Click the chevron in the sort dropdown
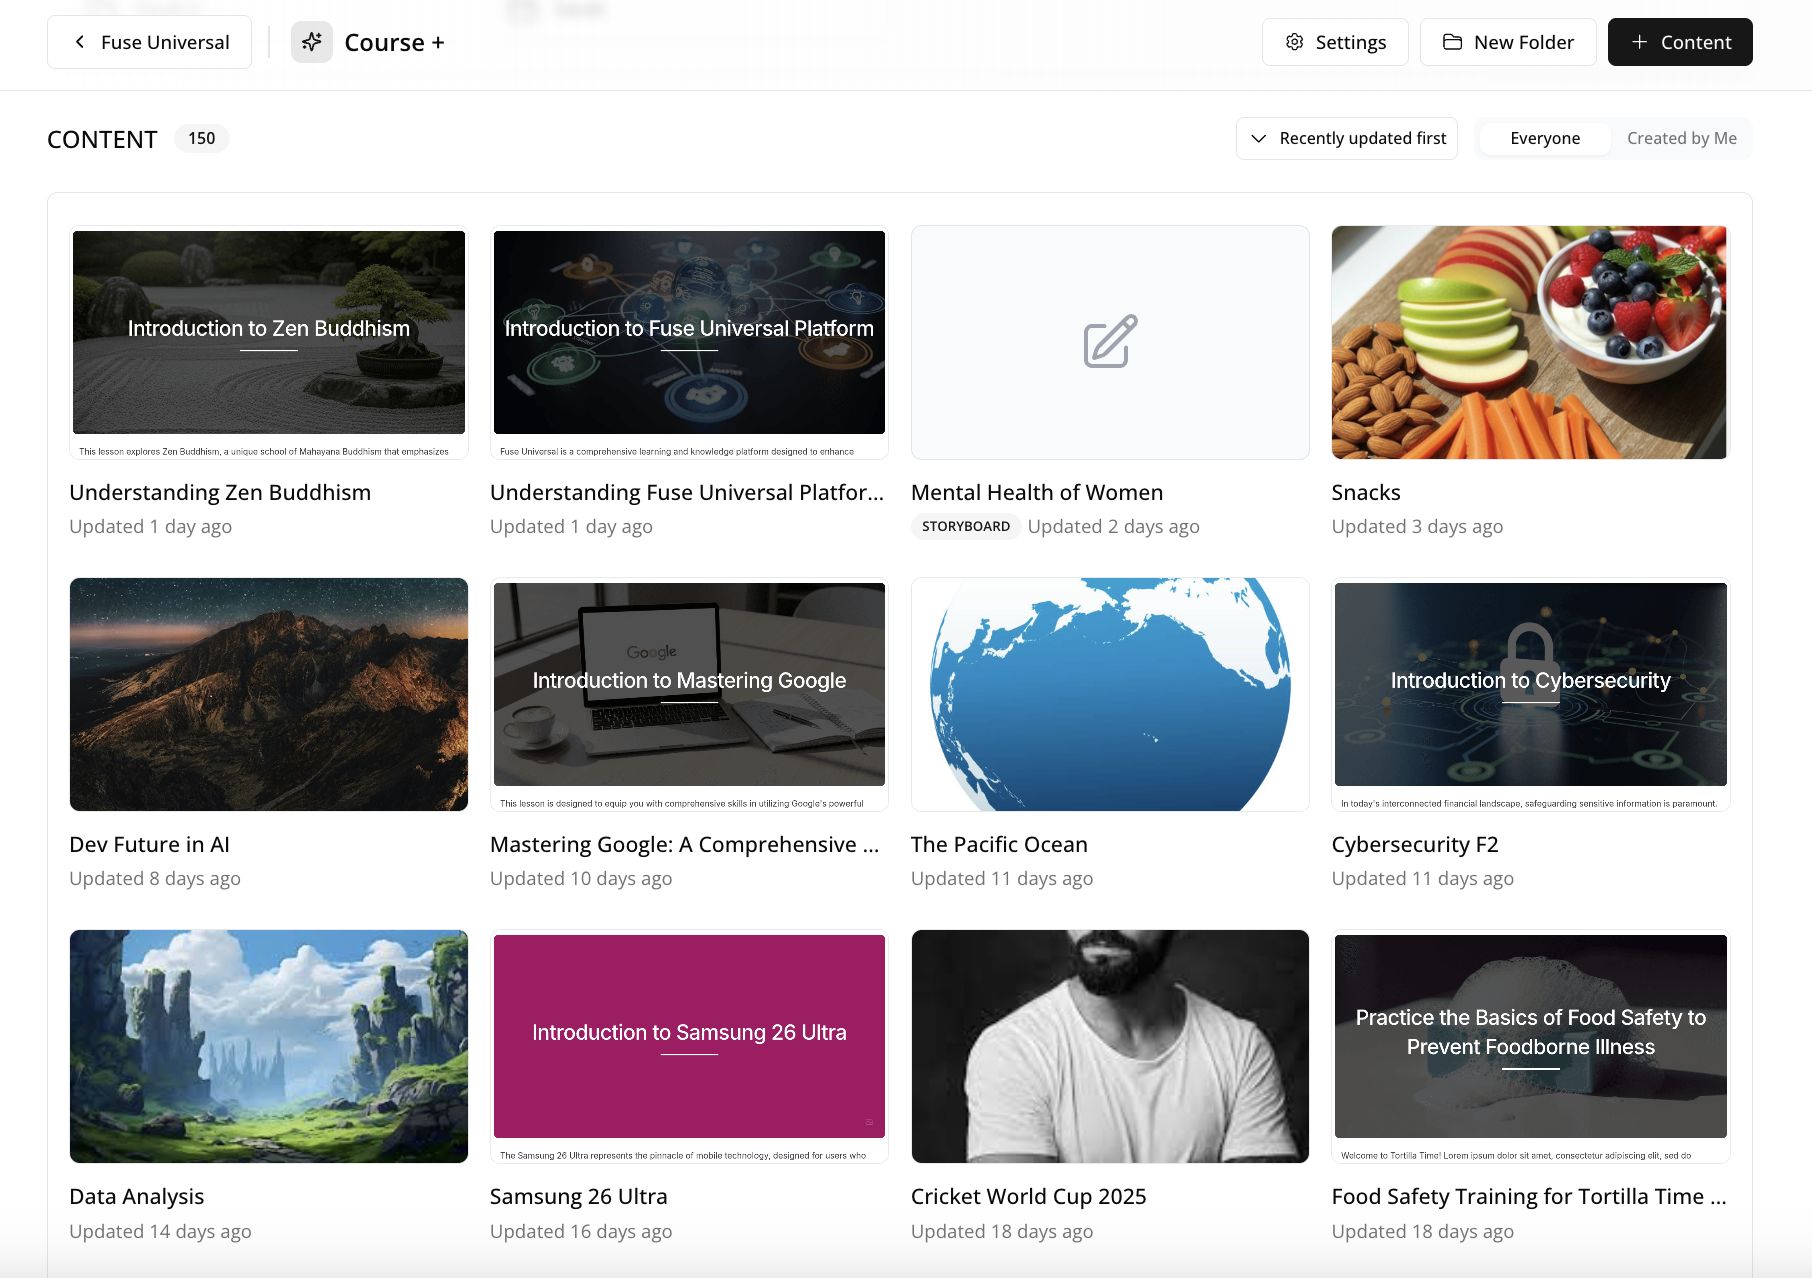This screenshot has width=1812, height=1278. click(x=1259, y=138)
